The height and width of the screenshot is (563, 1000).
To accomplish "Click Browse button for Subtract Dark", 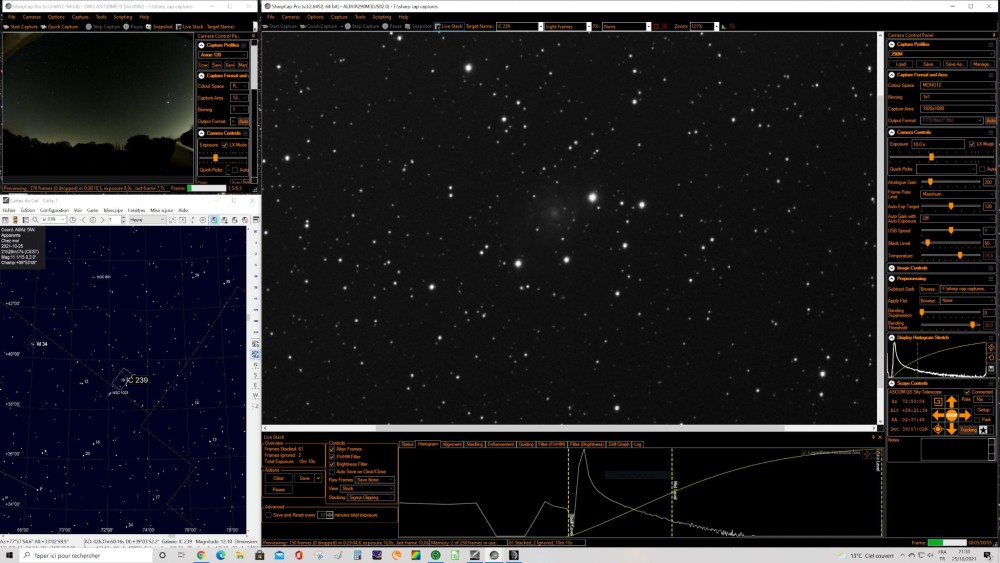I will [x=929, y=289].
